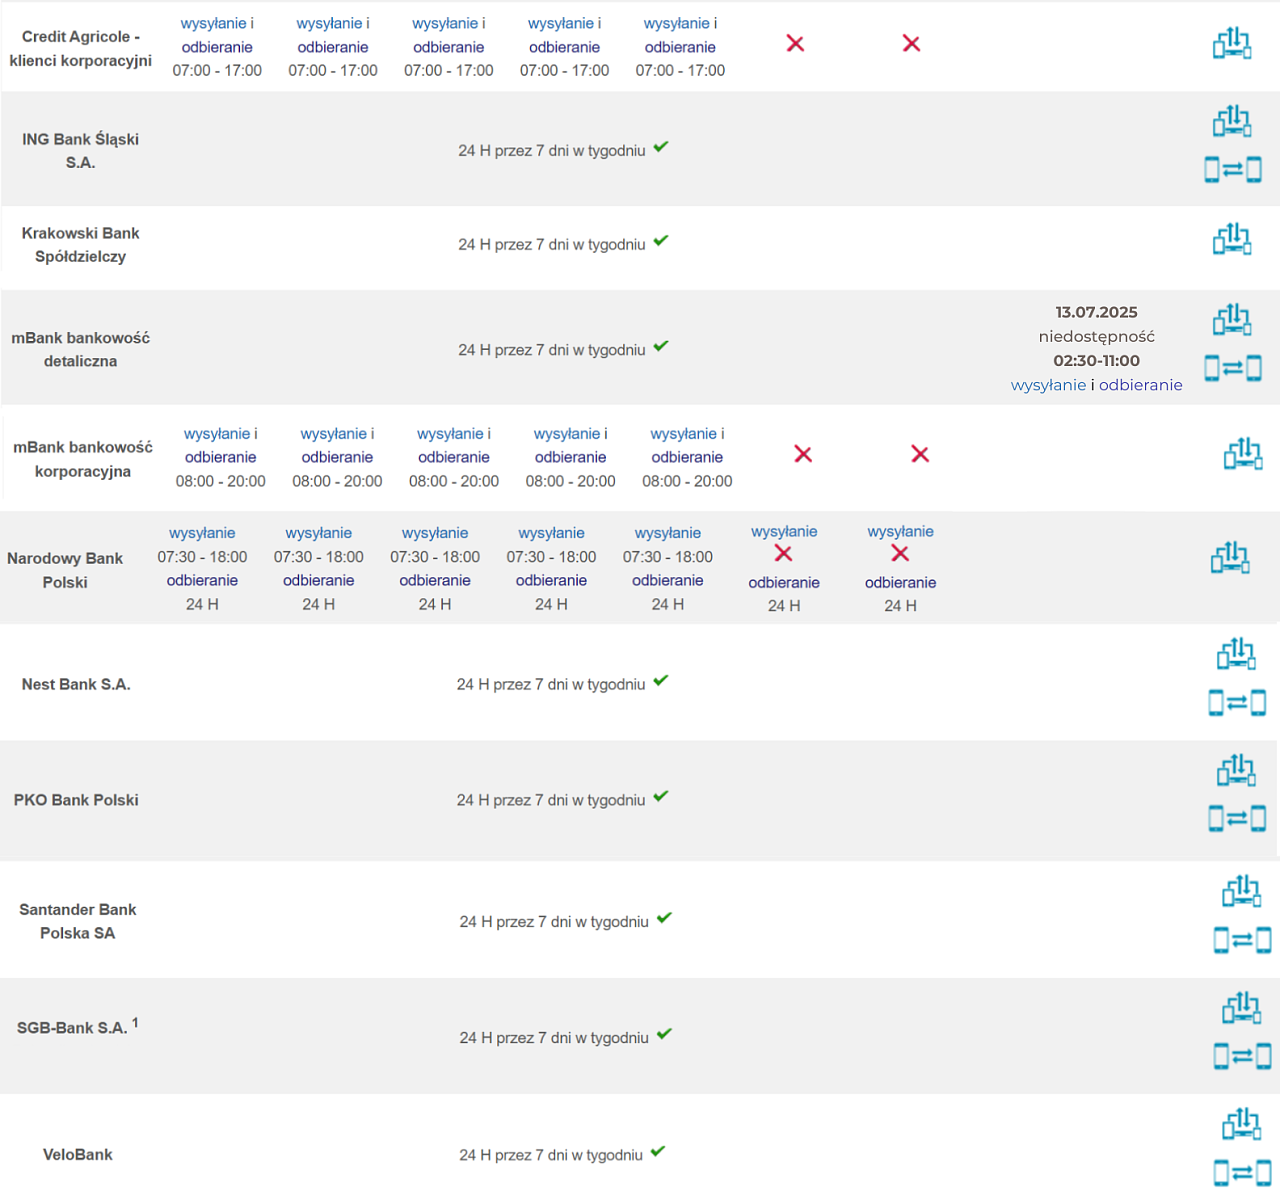
Task: Click VeloBank computer network icon
Action: 1241,1124
